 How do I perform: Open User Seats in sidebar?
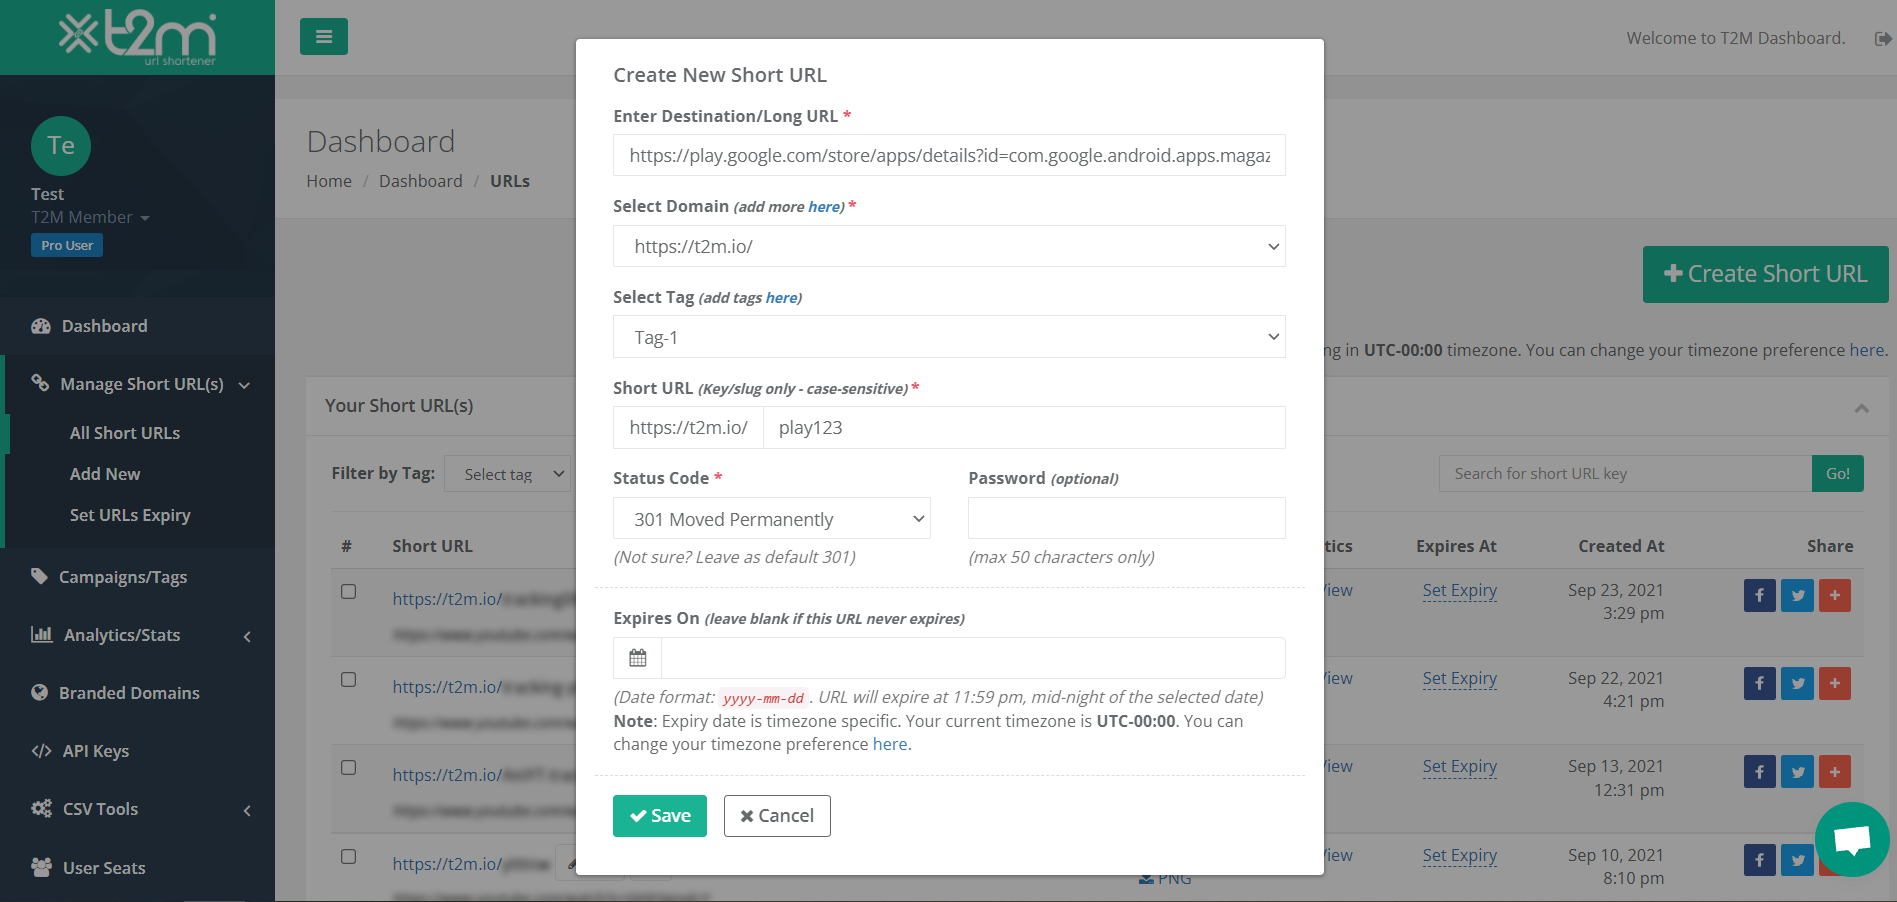click(104, 868)
